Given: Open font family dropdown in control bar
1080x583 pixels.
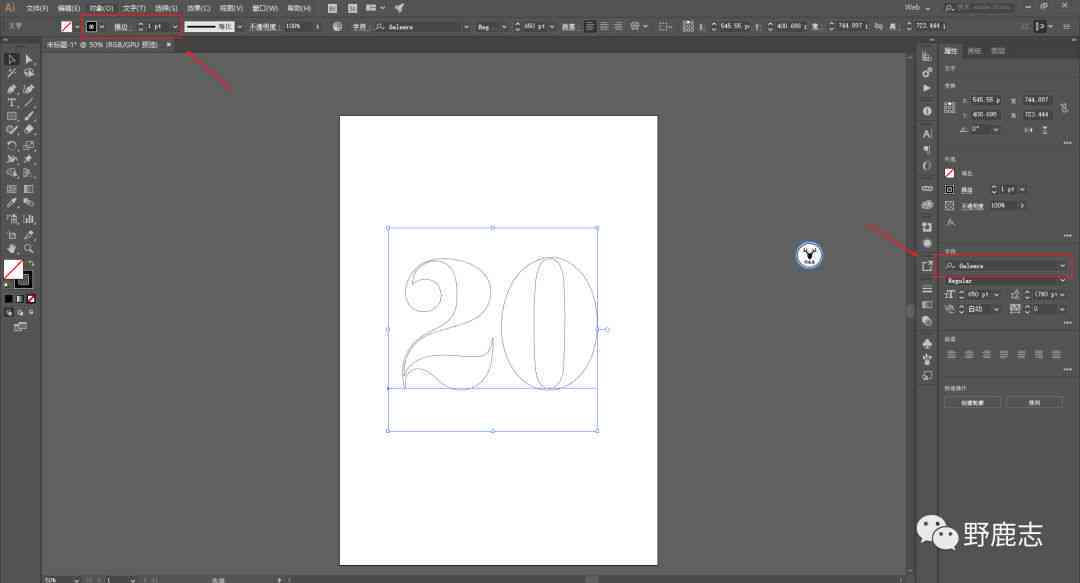Looking at the screenshot, I should 466,27.
